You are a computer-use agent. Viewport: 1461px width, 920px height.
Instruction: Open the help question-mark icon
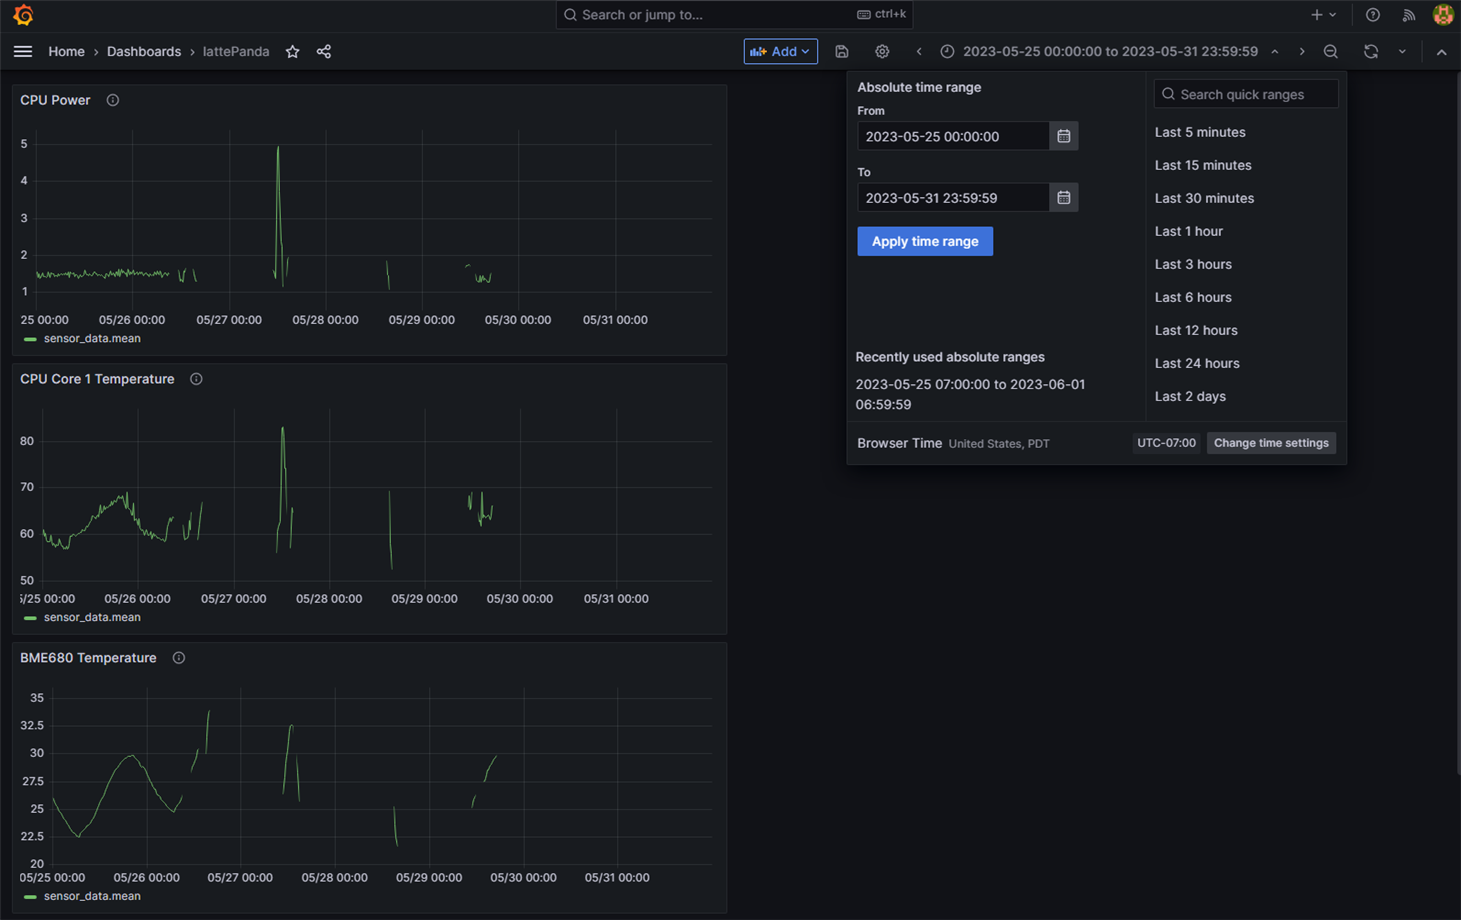coord(1373,15)
